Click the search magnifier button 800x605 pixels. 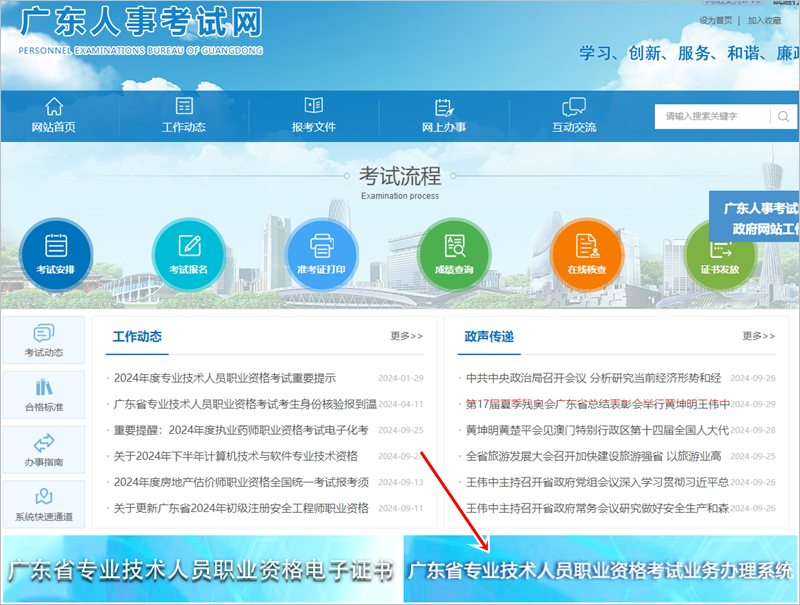pyautogui.click(x=784, y=117)
